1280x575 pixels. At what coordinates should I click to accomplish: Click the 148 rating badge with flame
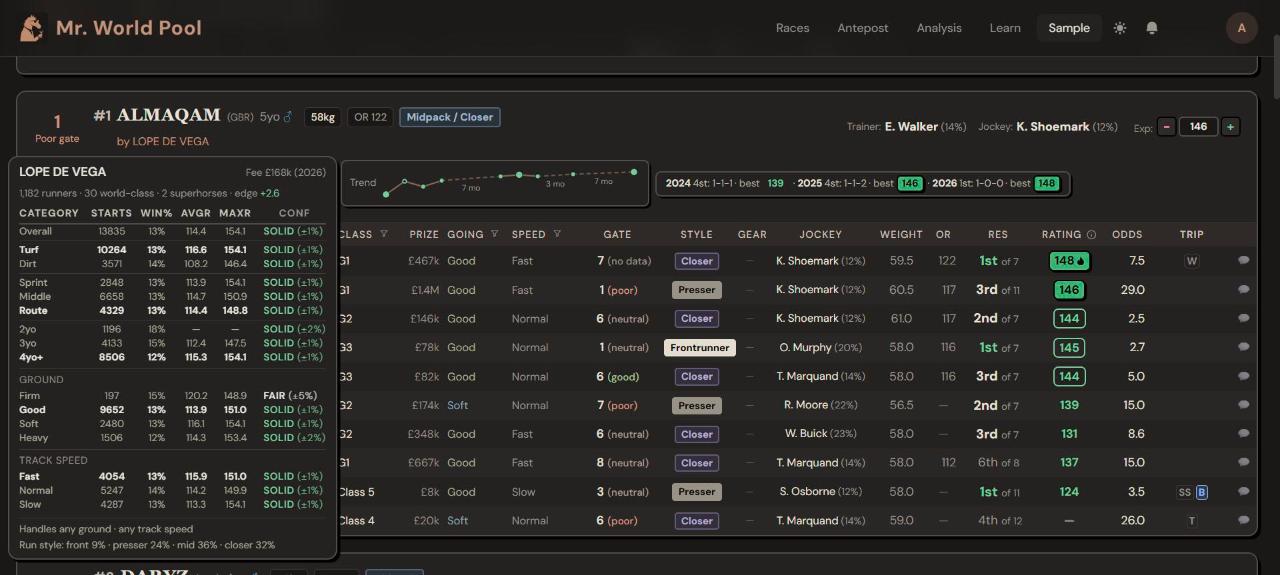click(1070, 261)
